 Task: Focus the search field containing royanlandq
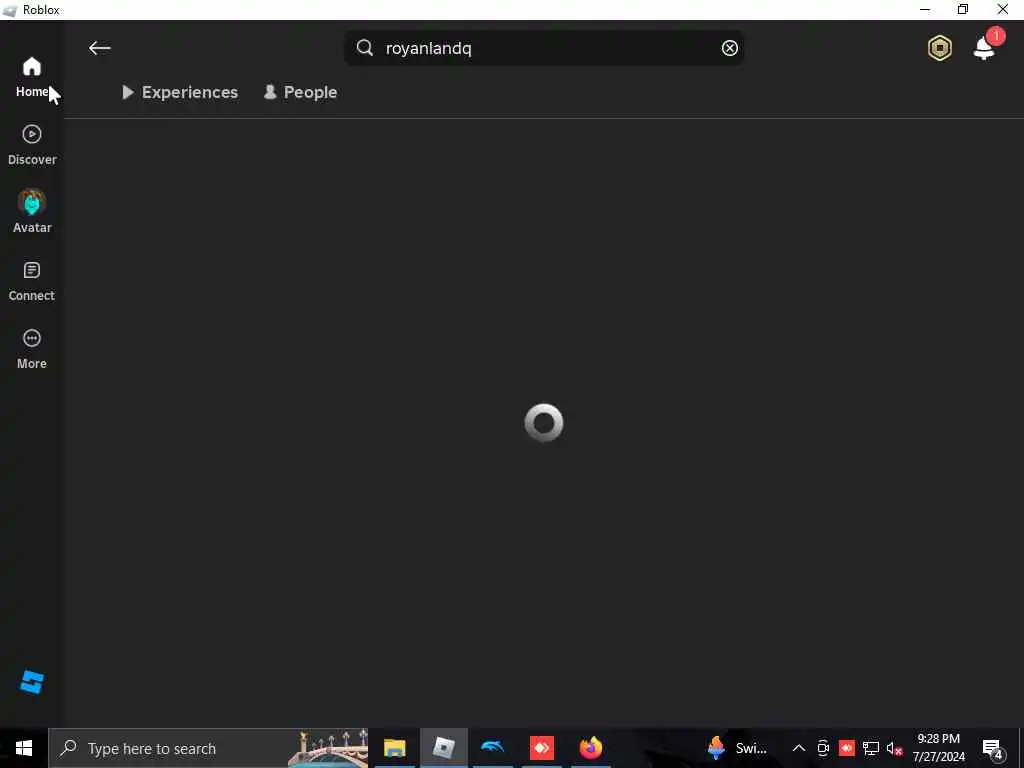(x=544, y=48)
